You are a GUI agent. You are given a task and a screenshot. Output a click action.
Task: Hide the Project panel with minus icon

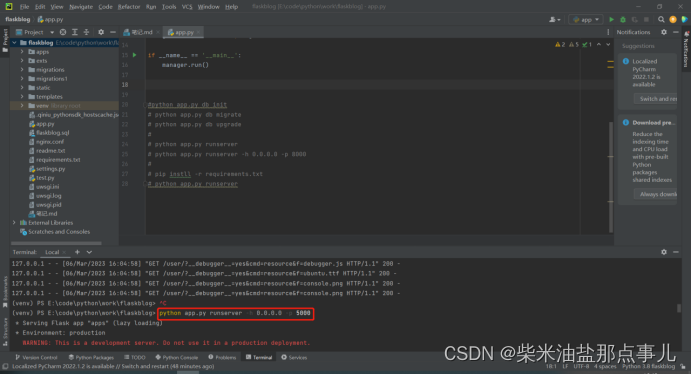click(x=113, y=32)
